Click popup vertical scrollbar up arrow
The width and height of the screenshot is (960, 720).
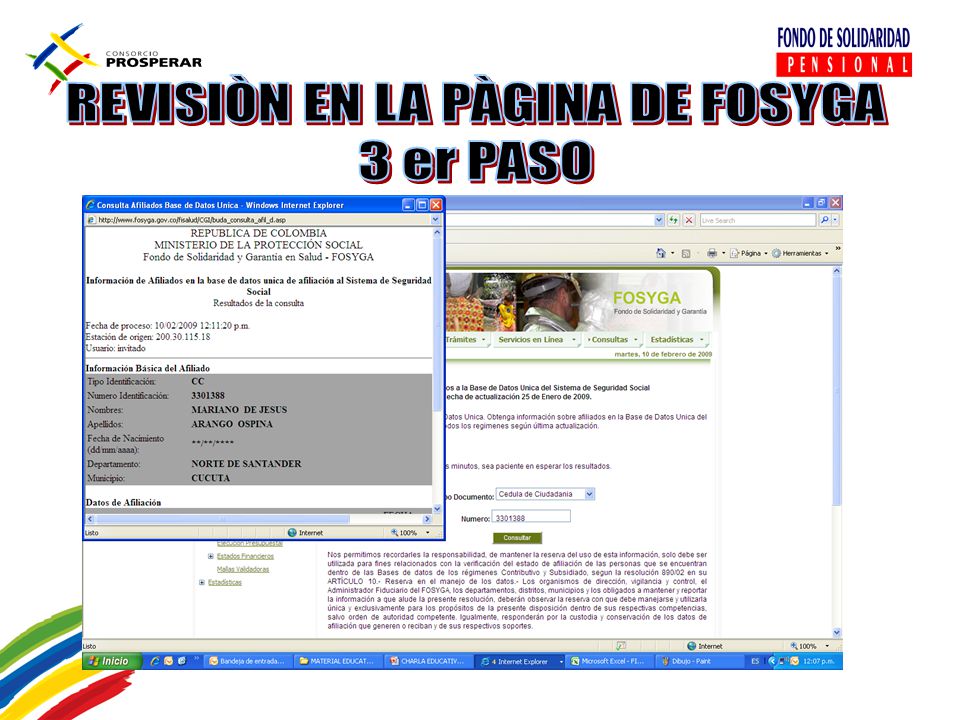437,233
